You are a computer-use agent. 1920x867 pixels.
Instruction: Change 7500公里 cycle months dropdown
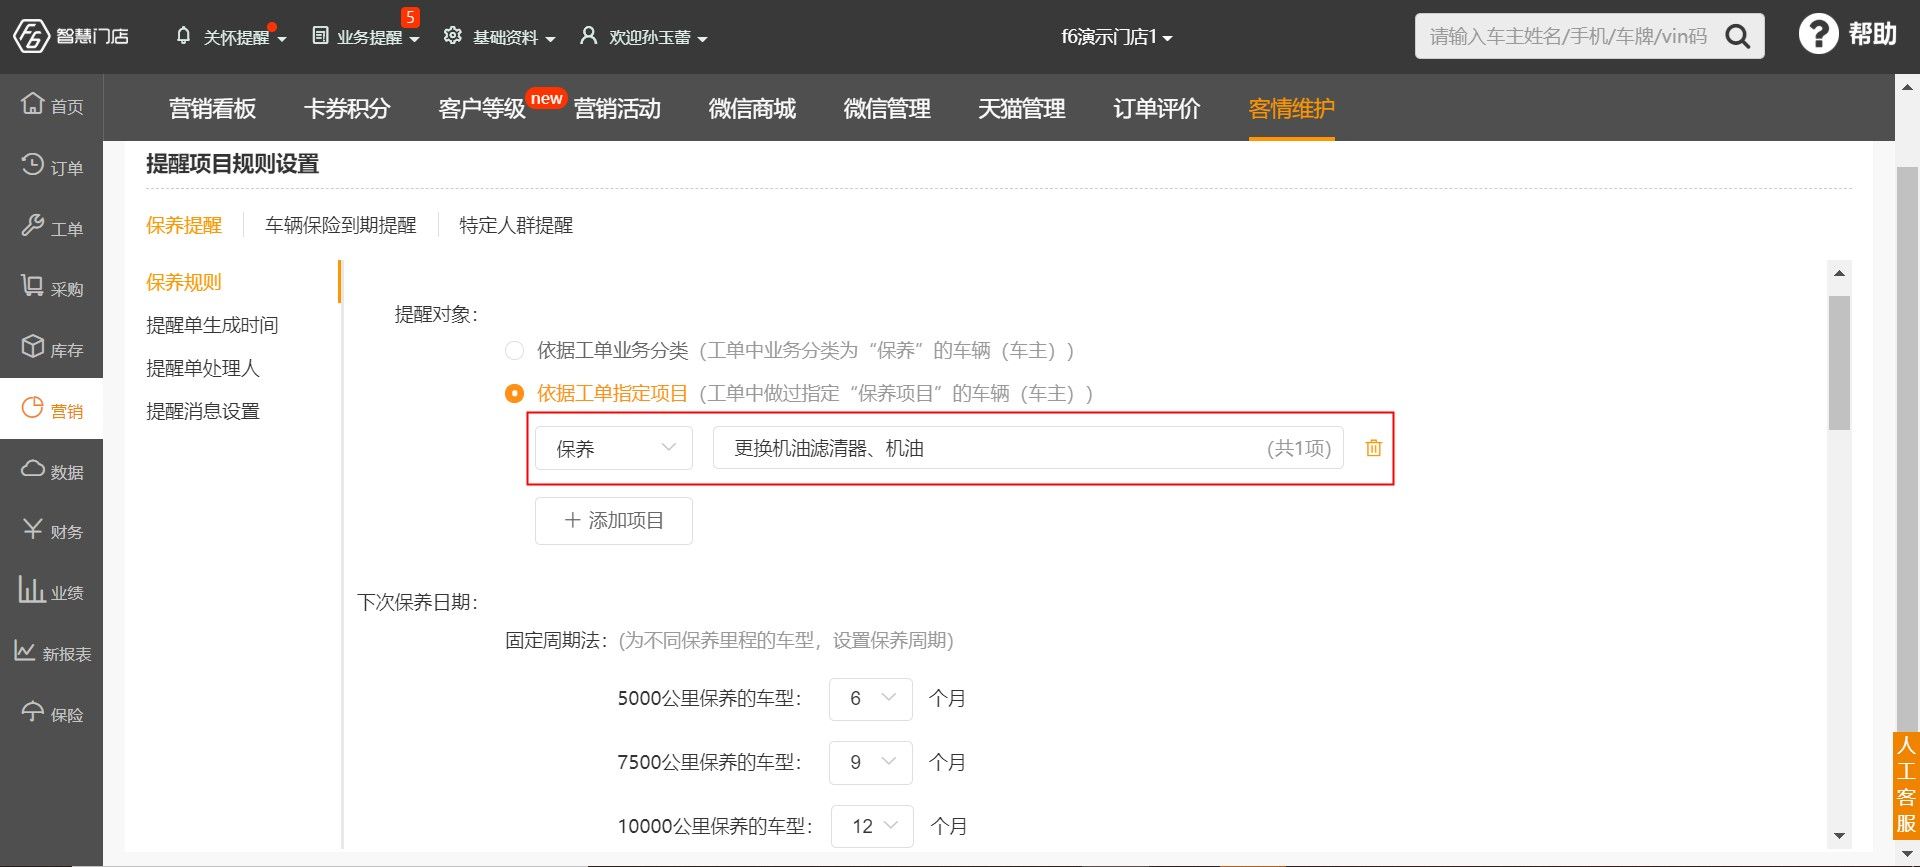point(871,762)
